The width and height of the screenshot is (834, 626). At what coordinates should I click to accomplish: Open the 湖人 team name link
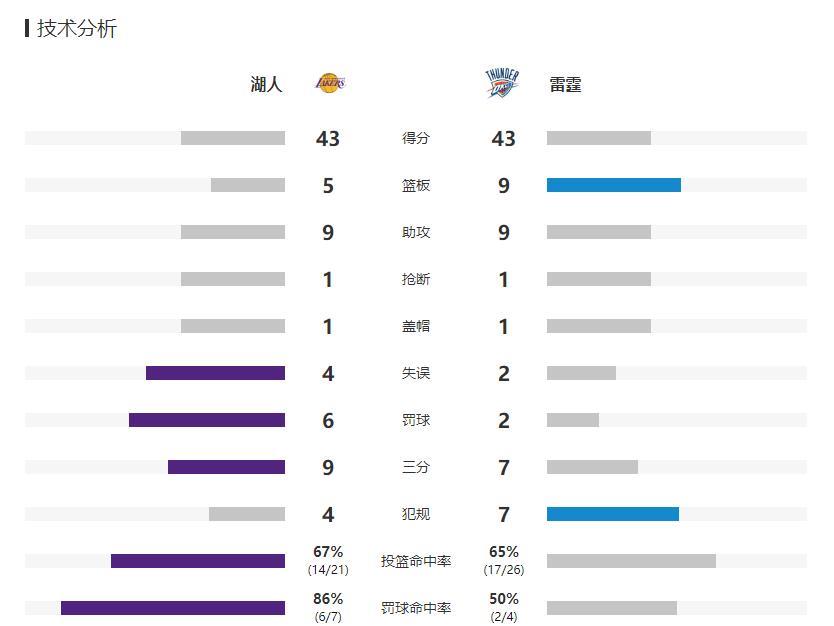click(x=266, y=84)
